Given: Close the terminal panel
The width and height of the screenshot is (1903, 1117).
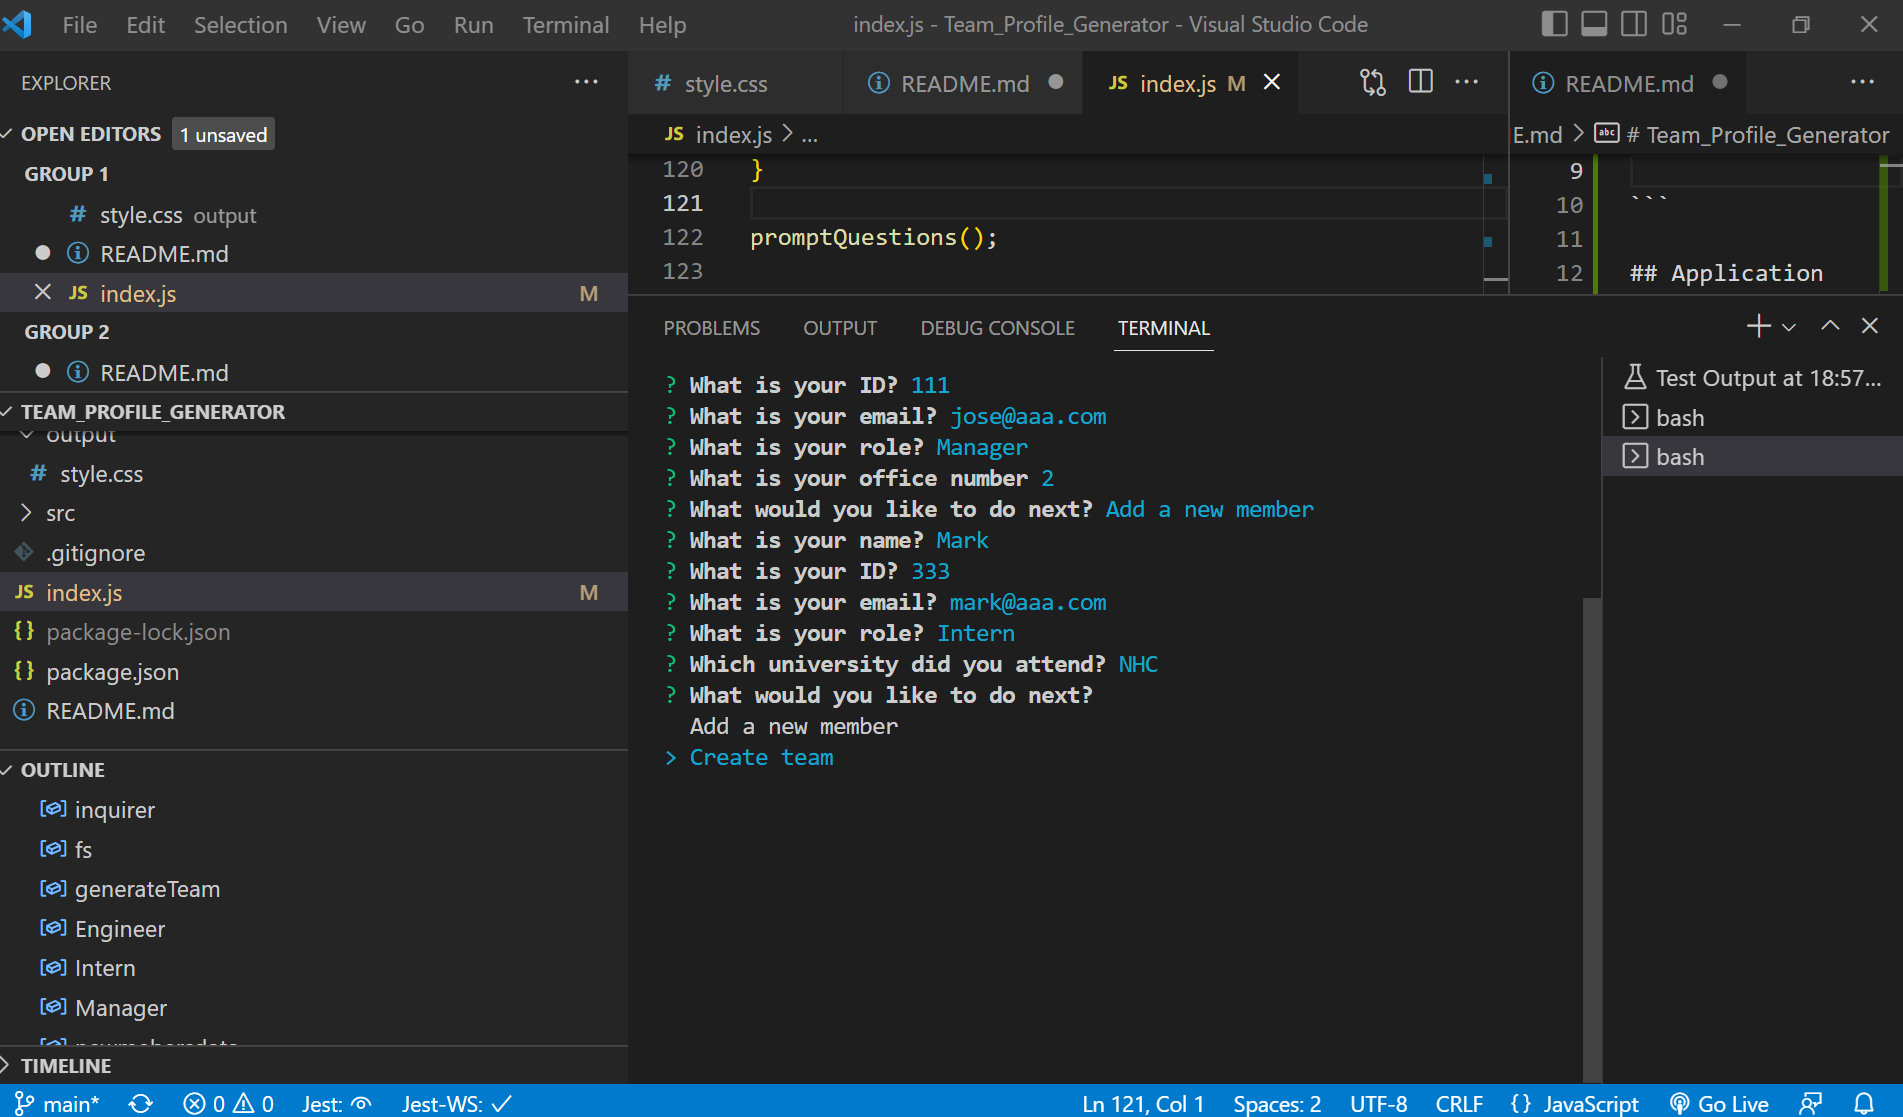Looking at the screenshot, I should [x=1870, y=326].
